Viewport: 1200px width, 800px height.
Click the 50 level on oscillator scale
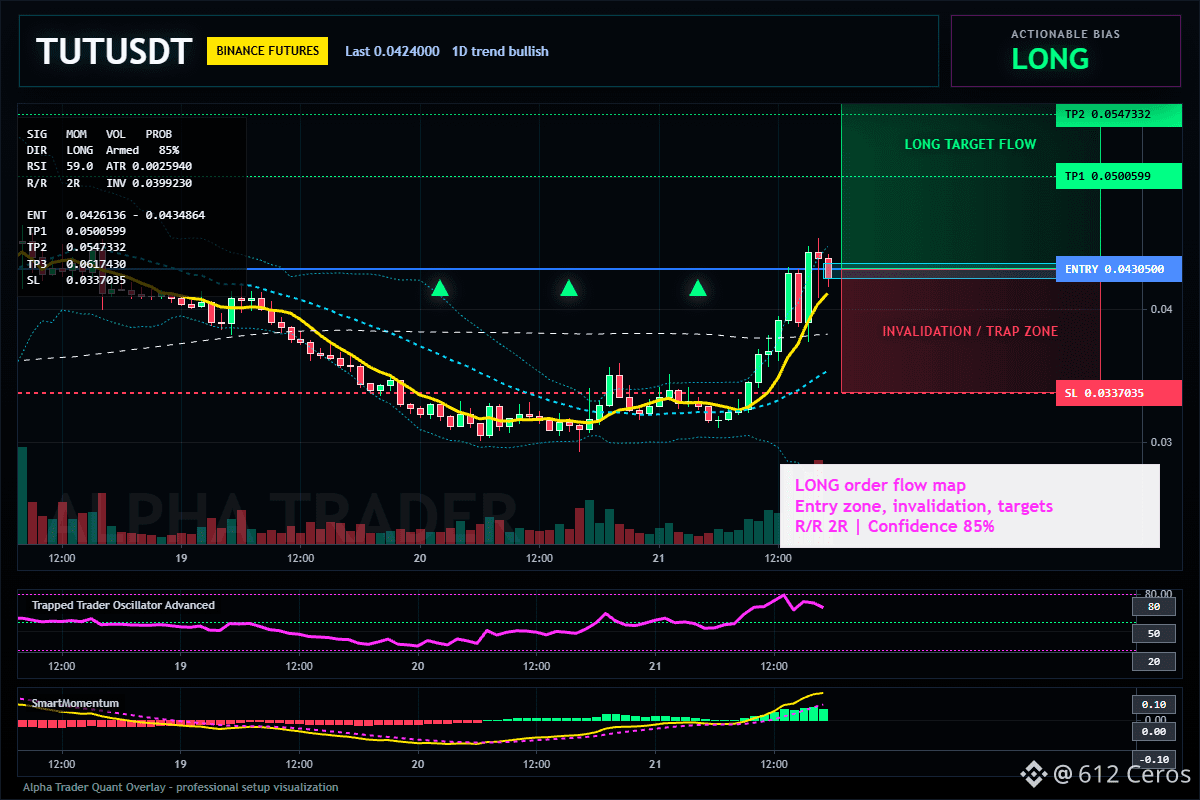(1153, 634)
